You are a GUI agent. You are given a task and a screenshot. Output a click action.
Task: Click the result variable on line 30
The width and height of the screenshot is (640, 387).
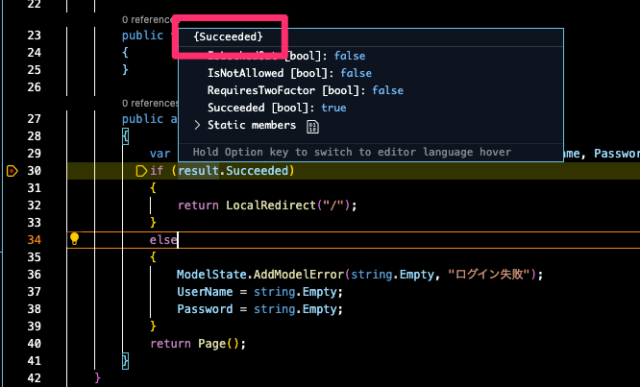pos(198,171)
